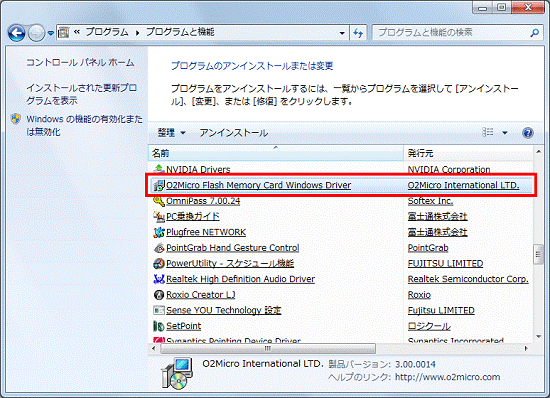
Task: Click the OmniPass key icon
Action: [159, 201]
